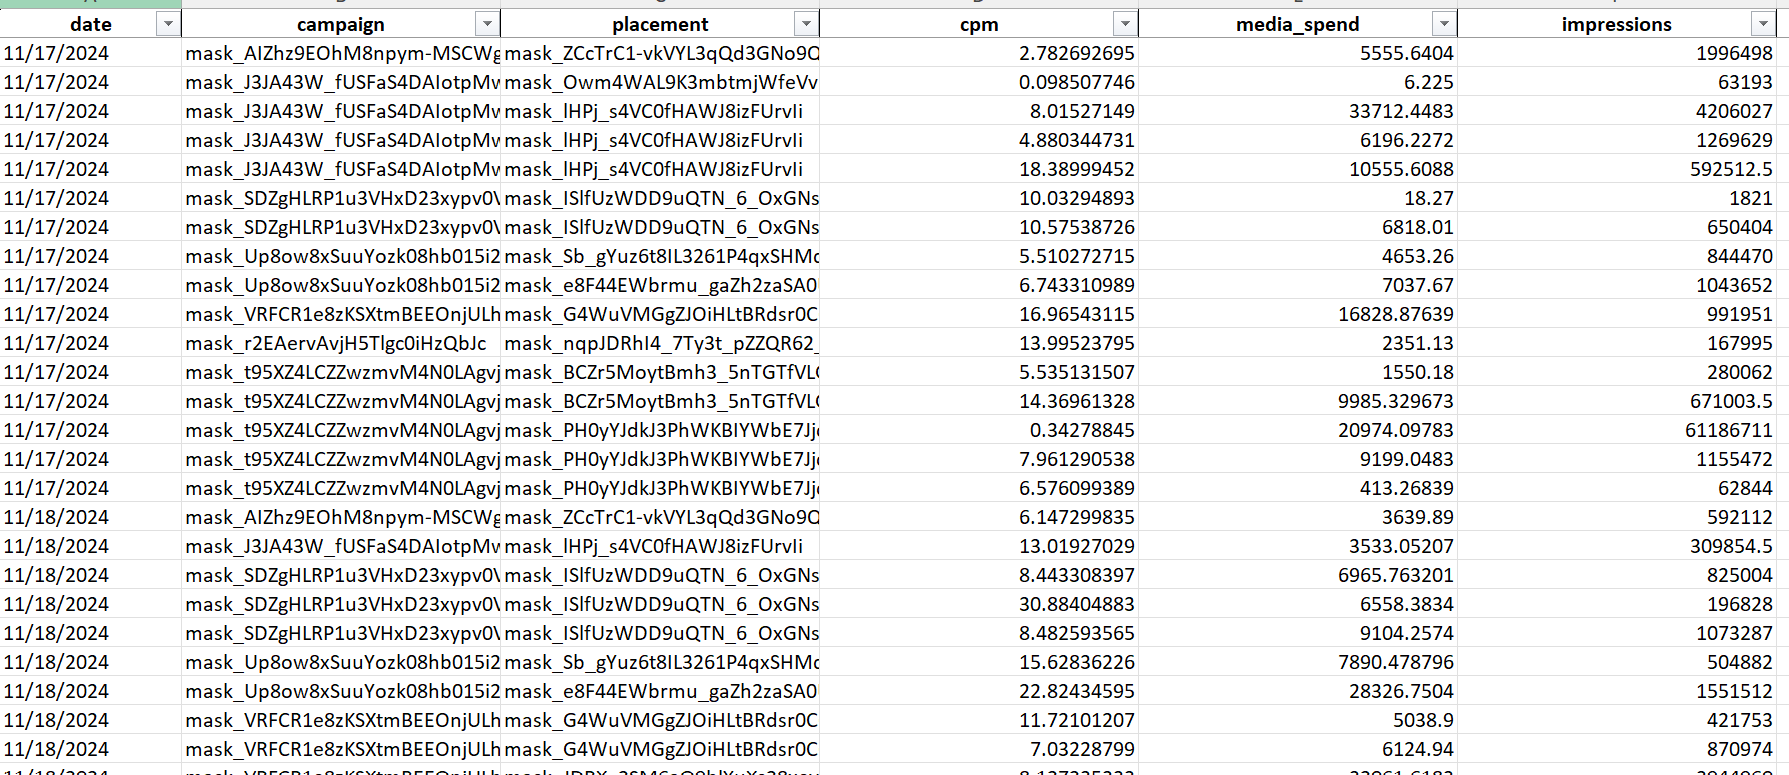Viewport: 1789px width, 775px height.
Task: Select media_spend cell 10555.6088
Action: coord(1298,169)
